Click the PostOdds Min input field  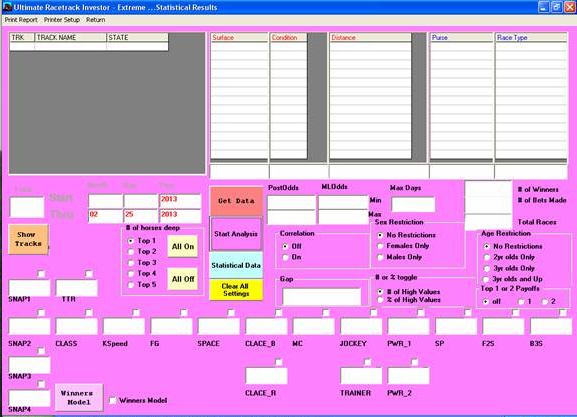291,202
